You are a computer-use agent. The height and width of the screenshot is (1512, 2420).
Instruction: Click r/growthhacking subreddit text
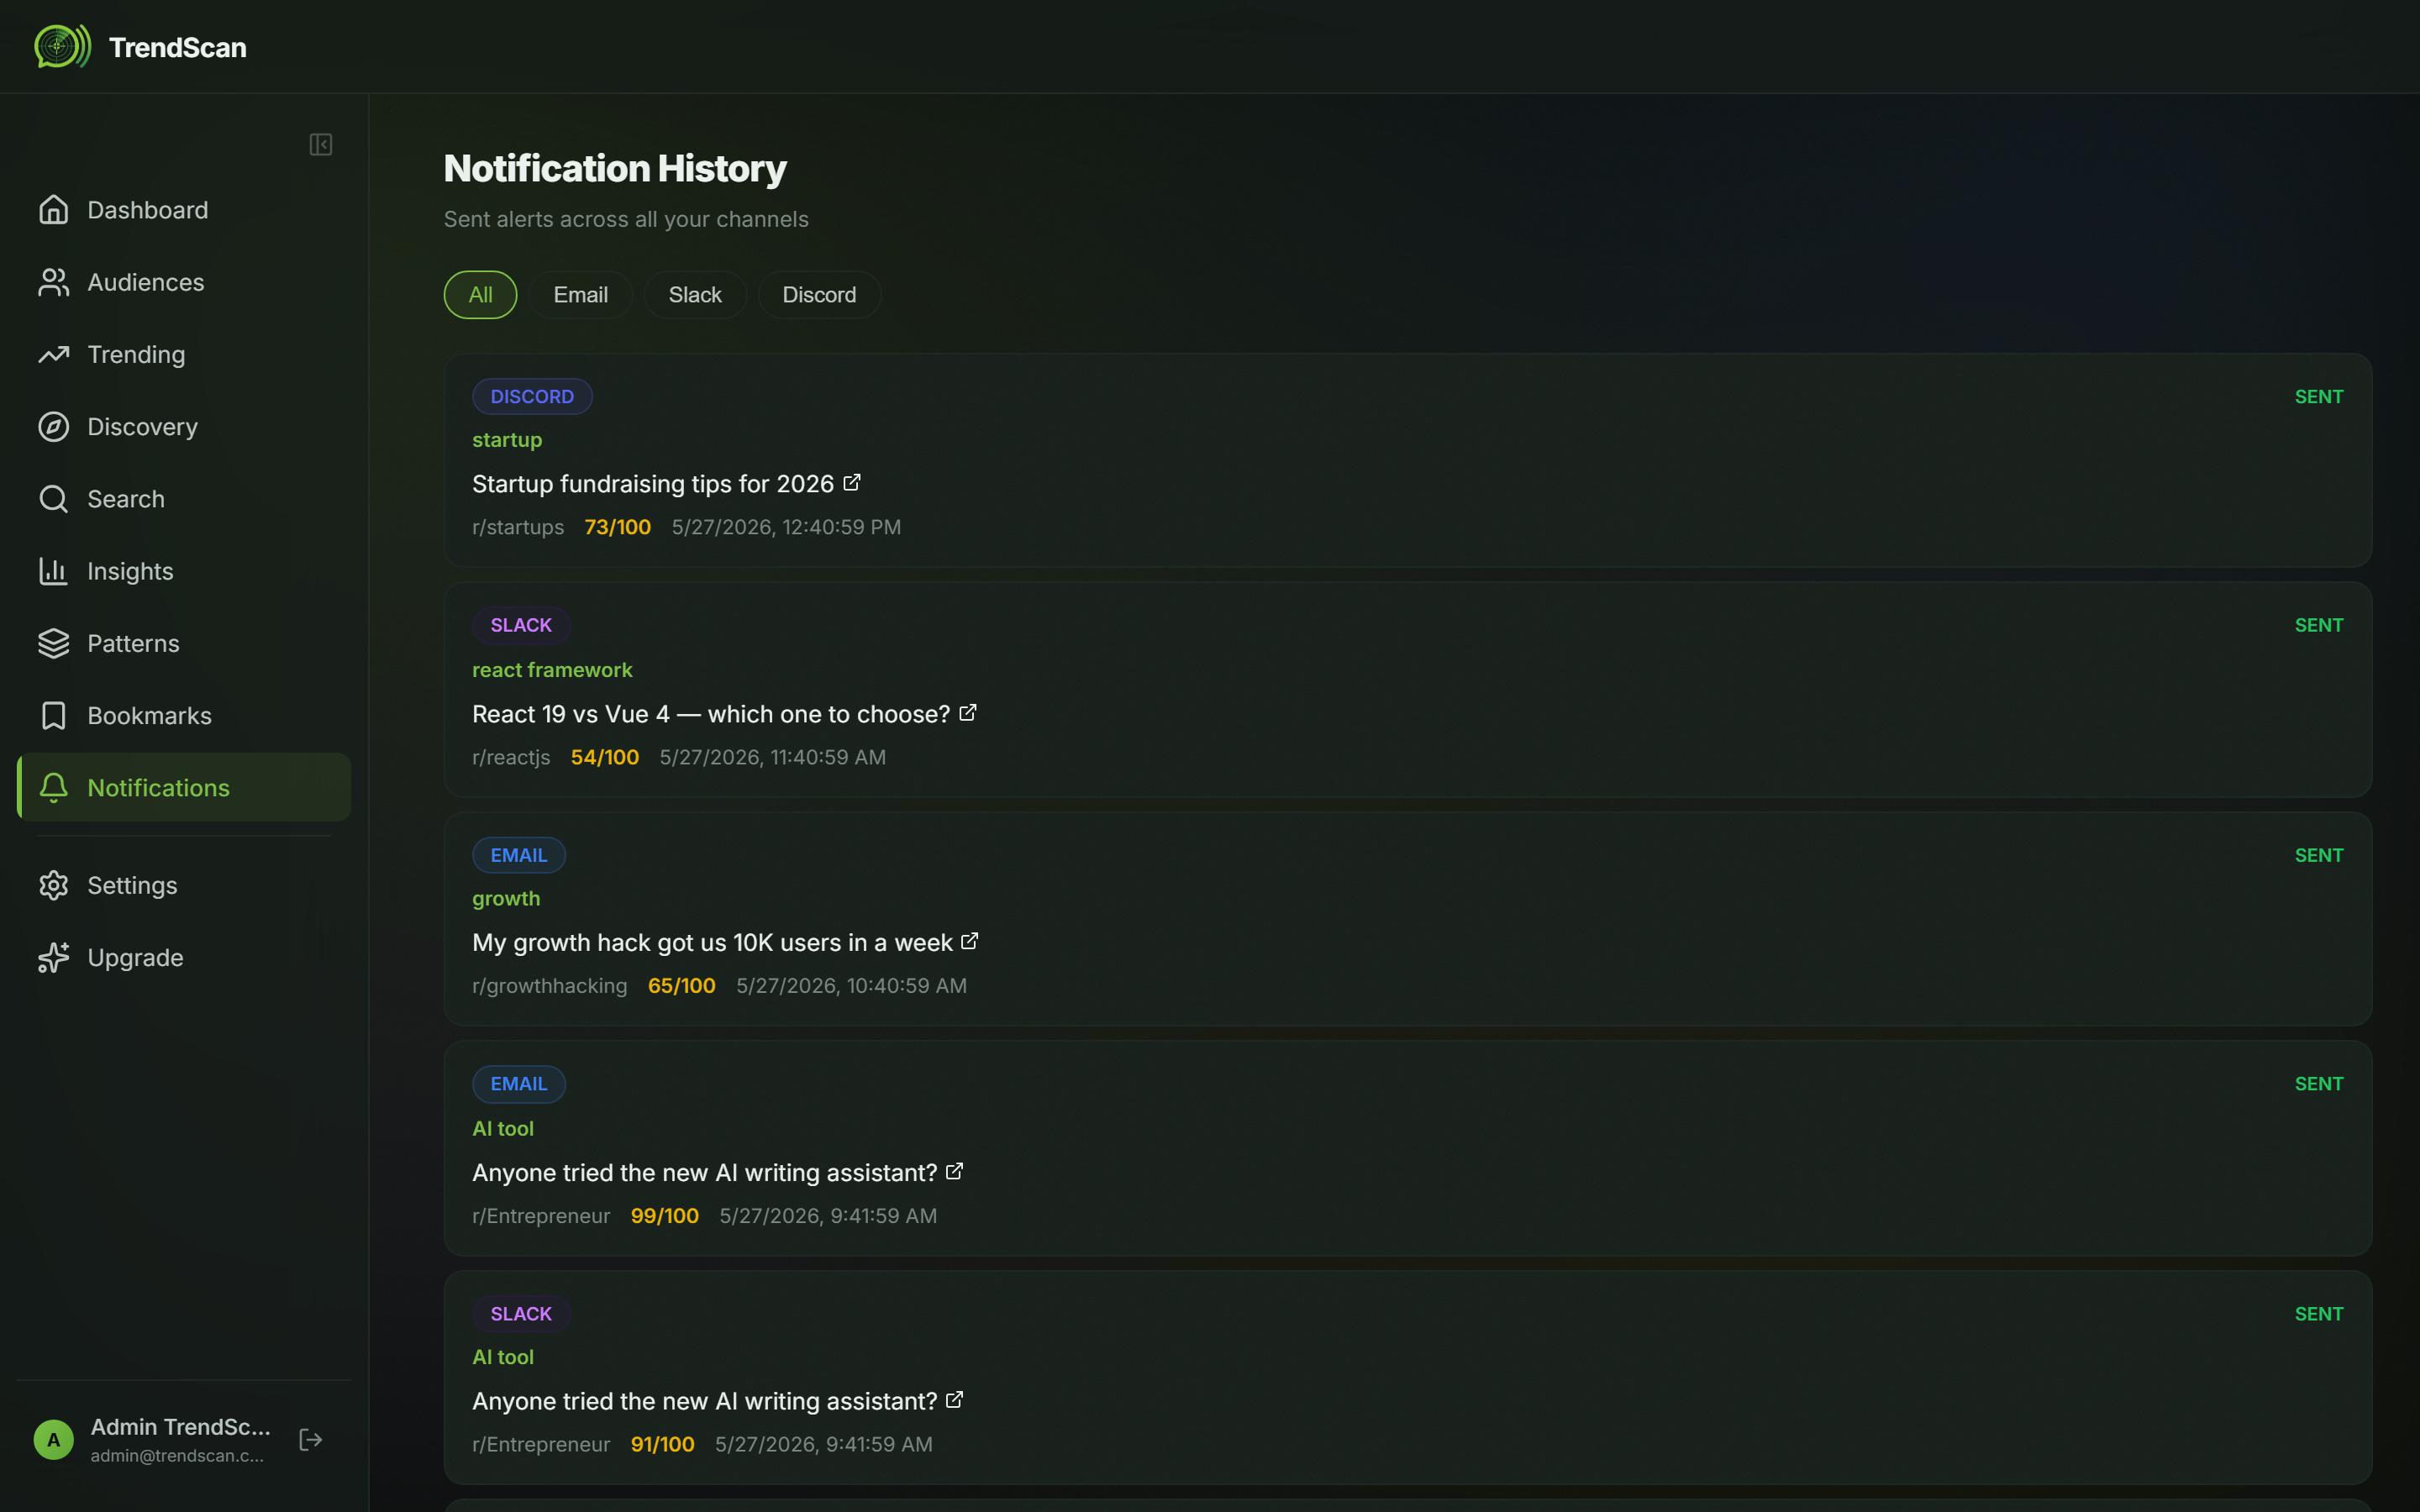(550, 986)
